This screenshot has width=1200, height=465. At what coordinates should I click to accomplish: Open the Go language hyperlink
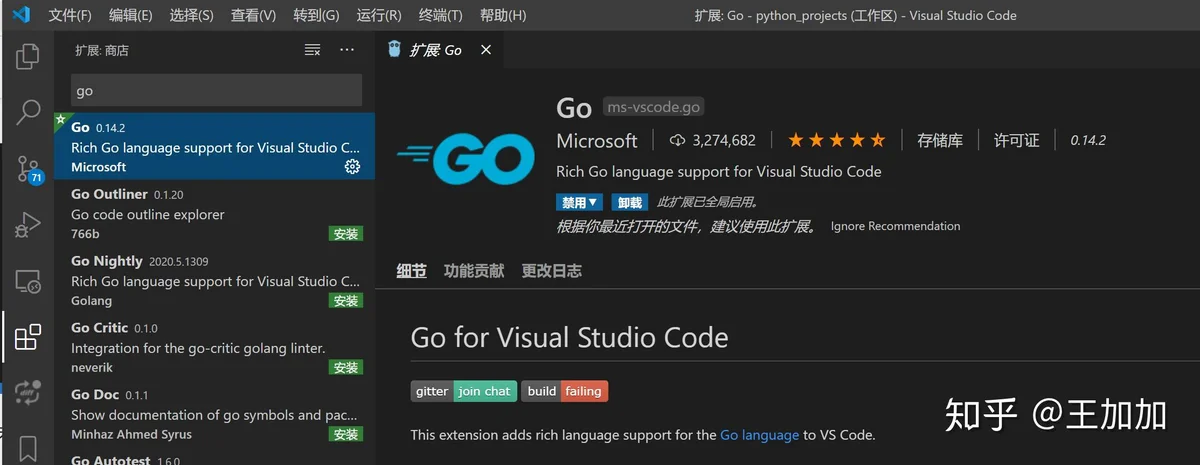(x=759, y=435)
